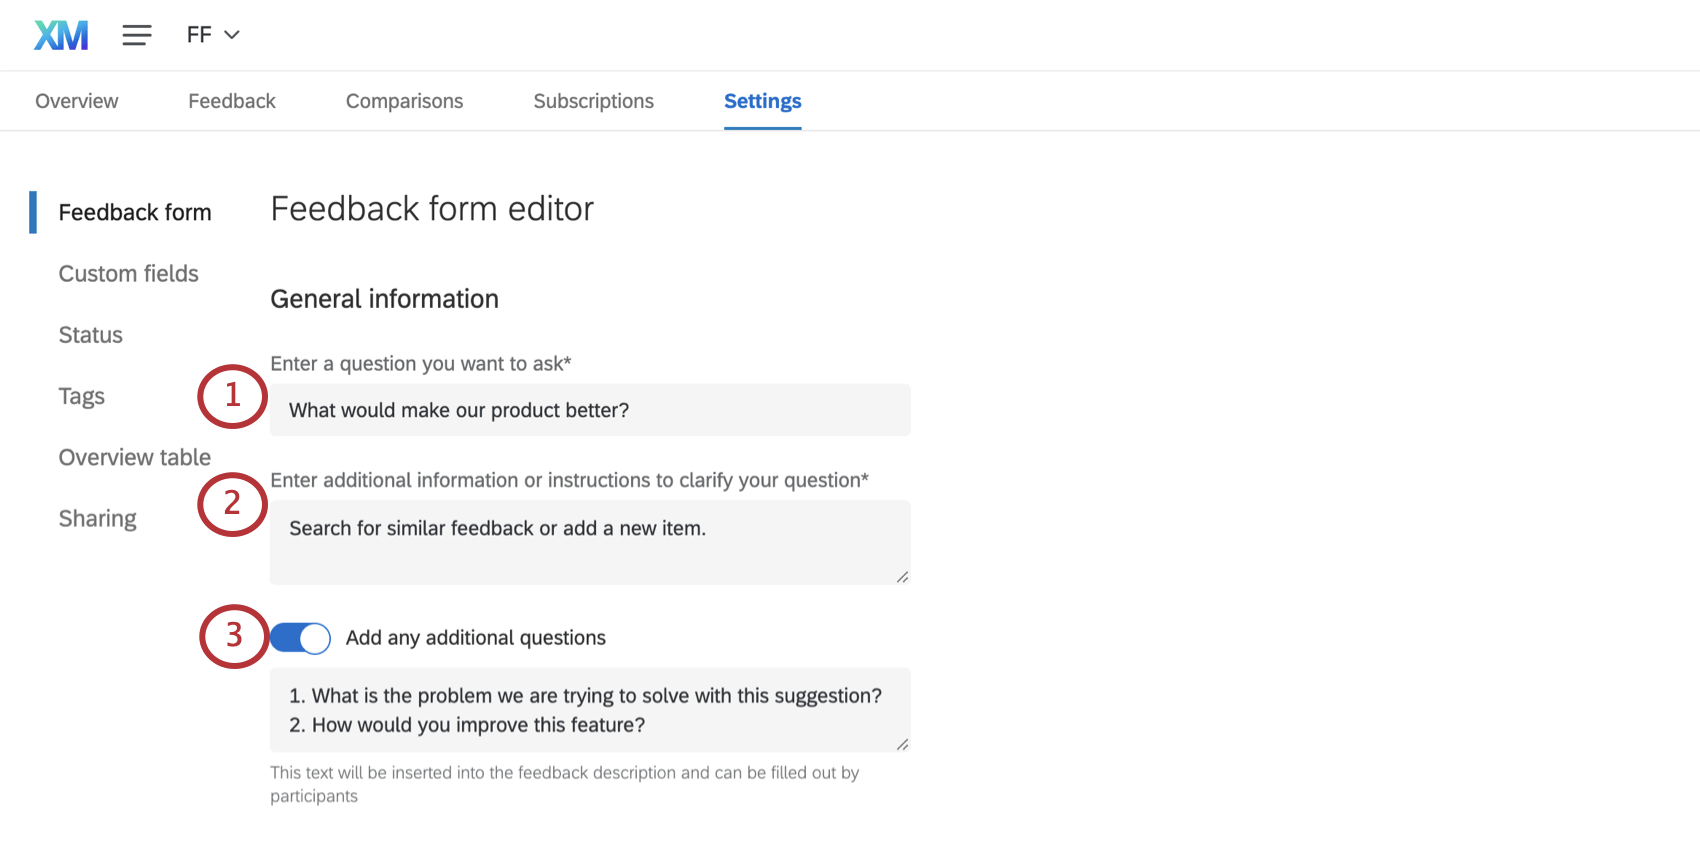Open the Tags settings section
The width and height of the screenshot is (1700, 850).
click(x=81, y=396)
